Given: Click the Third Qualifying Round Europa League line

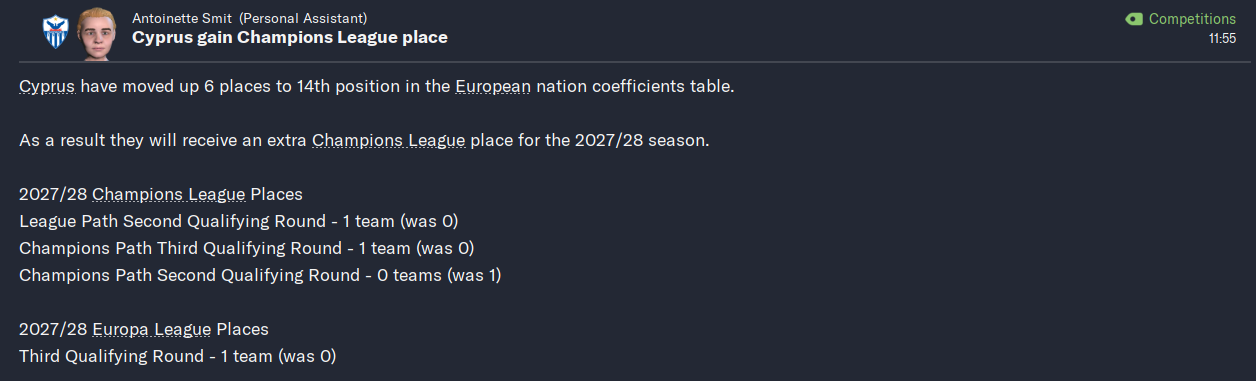Looking at the screenshot, I should click(x=178, y=356).
